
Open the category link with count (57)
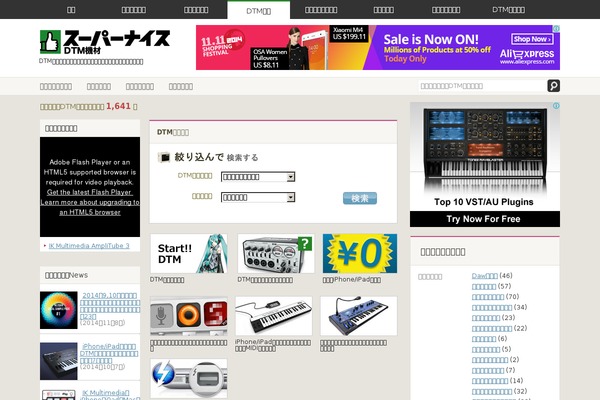[x=484, y=286]
